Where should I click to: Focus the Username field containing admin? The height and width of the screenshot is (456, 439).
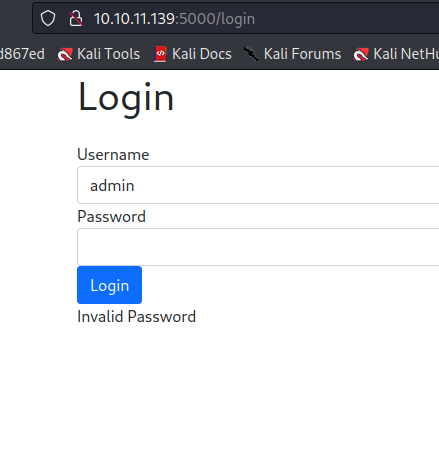click(x=258, y=185)
